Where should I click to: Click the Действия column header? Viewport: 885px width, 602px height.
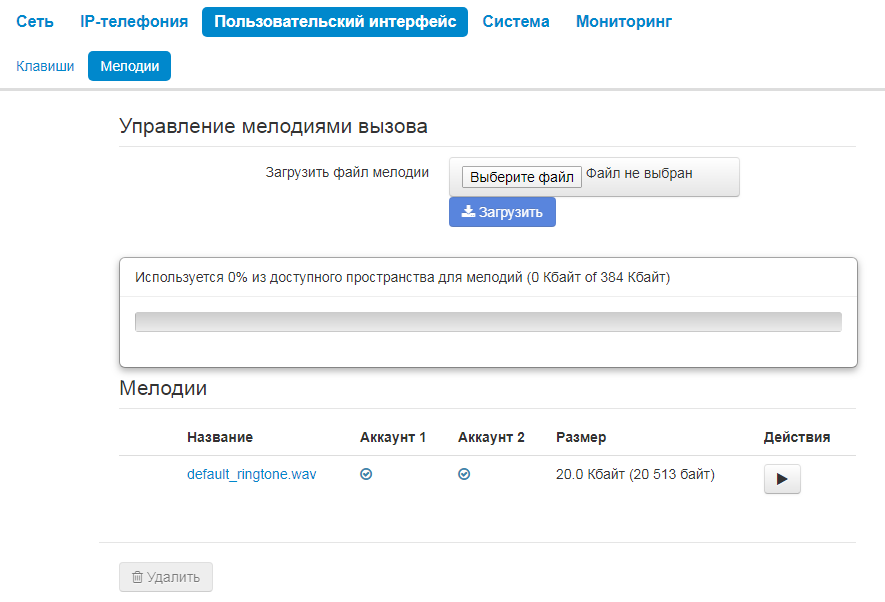(x=797, y=437)
